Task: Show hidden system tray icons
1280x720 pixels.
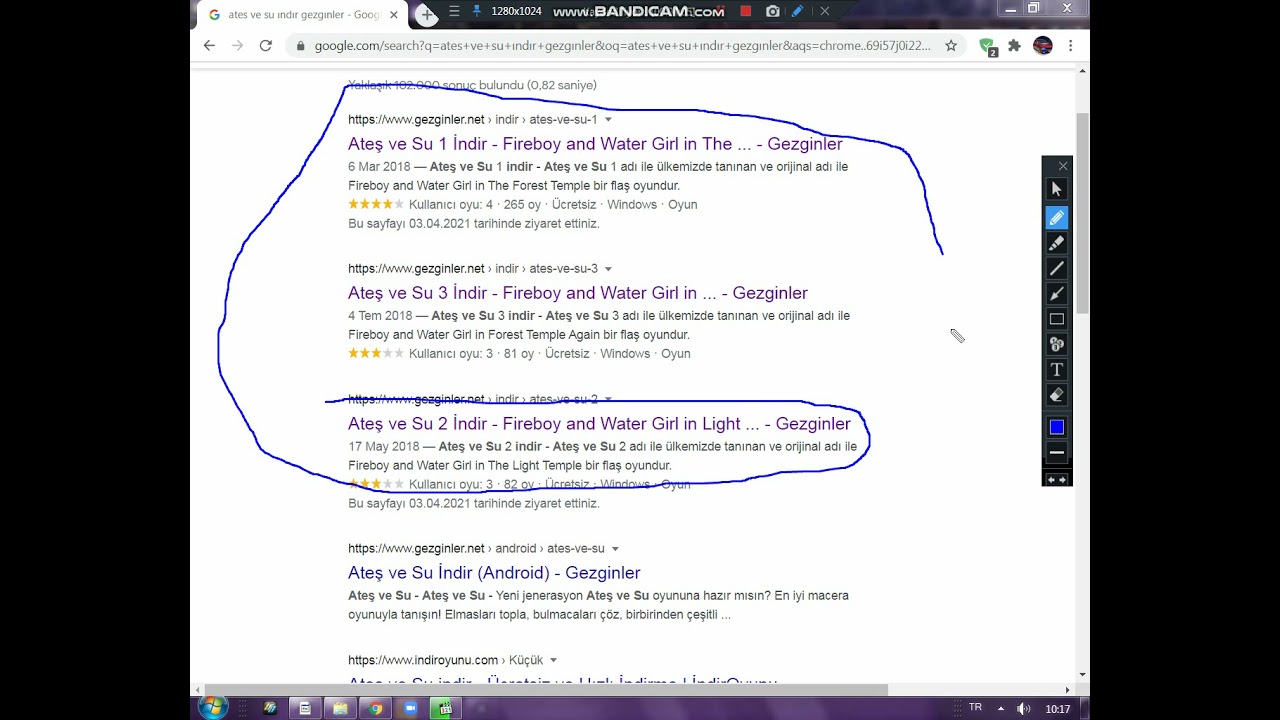Action: pos(1001,708)
